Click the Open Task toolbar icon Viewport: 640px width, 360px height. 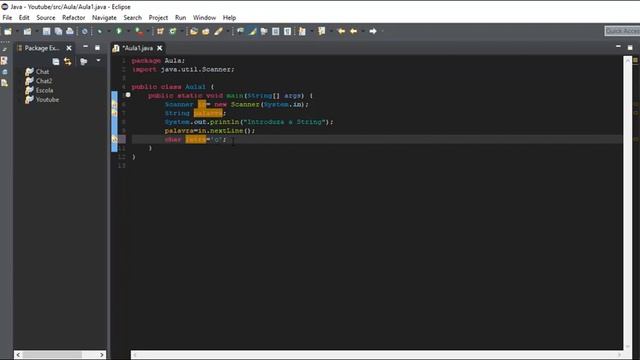(x=206, y=31)
